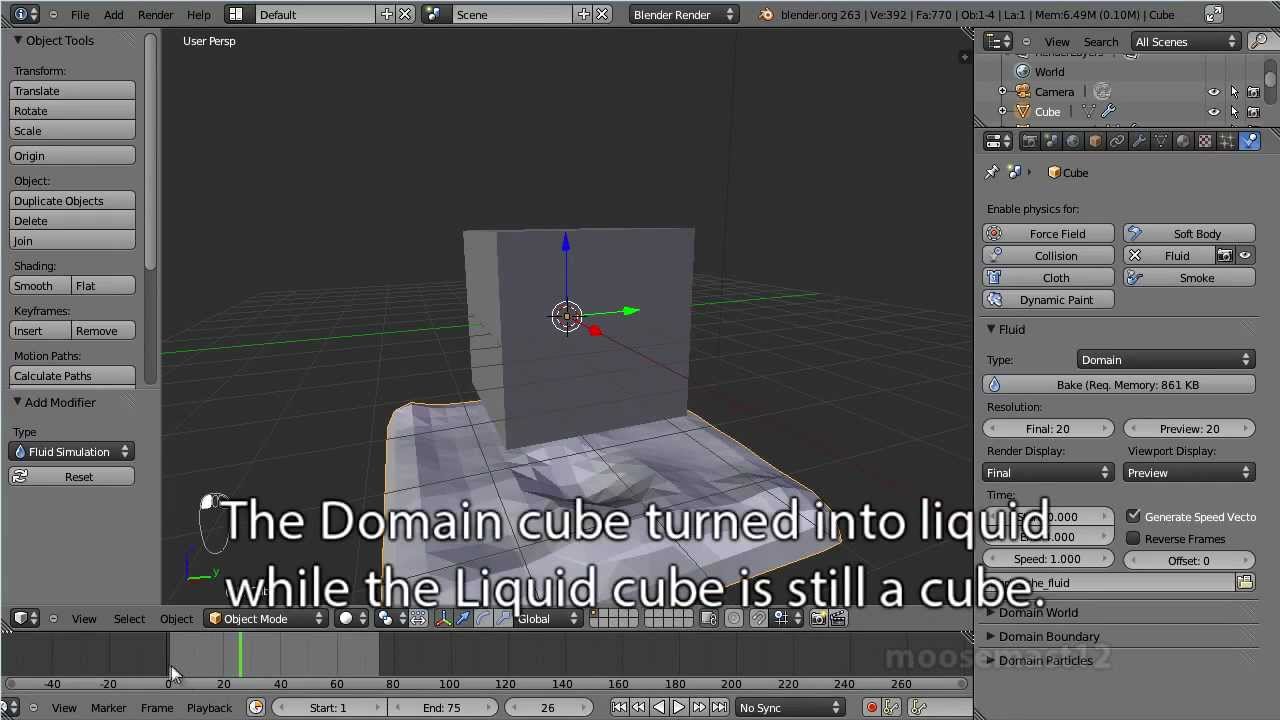
Task: Open the Blender Render engine dropdown
Action: [684, 15]
